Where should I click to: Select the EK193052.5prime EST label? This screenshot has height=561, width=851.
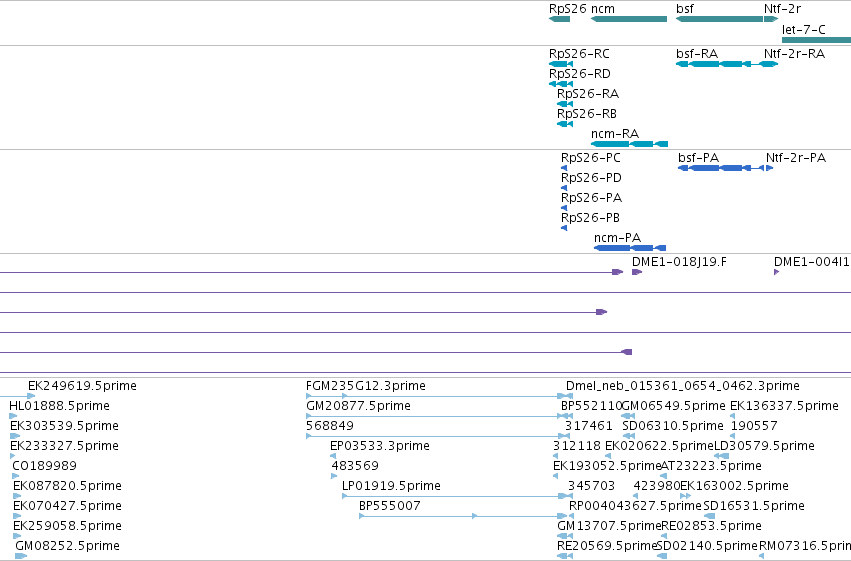[607, 466]
